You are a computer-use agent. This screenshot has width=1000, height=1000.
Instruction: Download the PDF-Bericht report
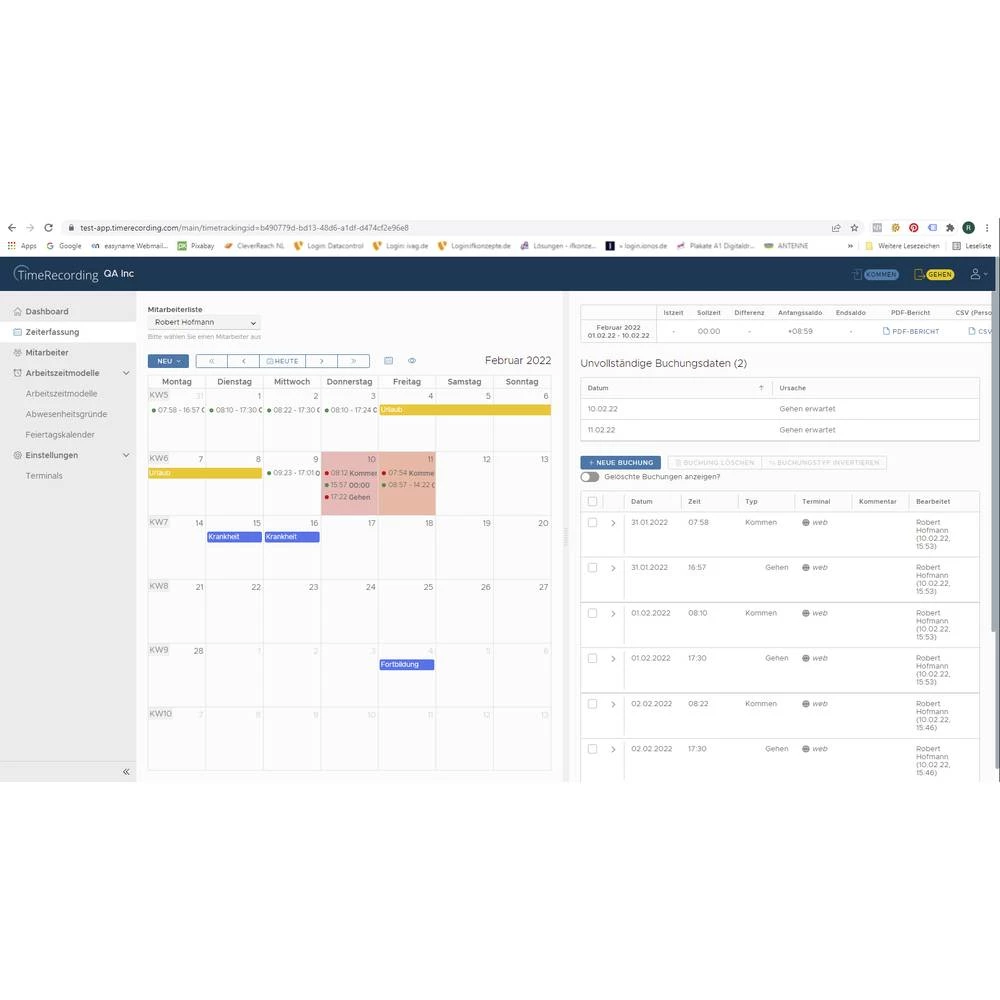point(911,331)
